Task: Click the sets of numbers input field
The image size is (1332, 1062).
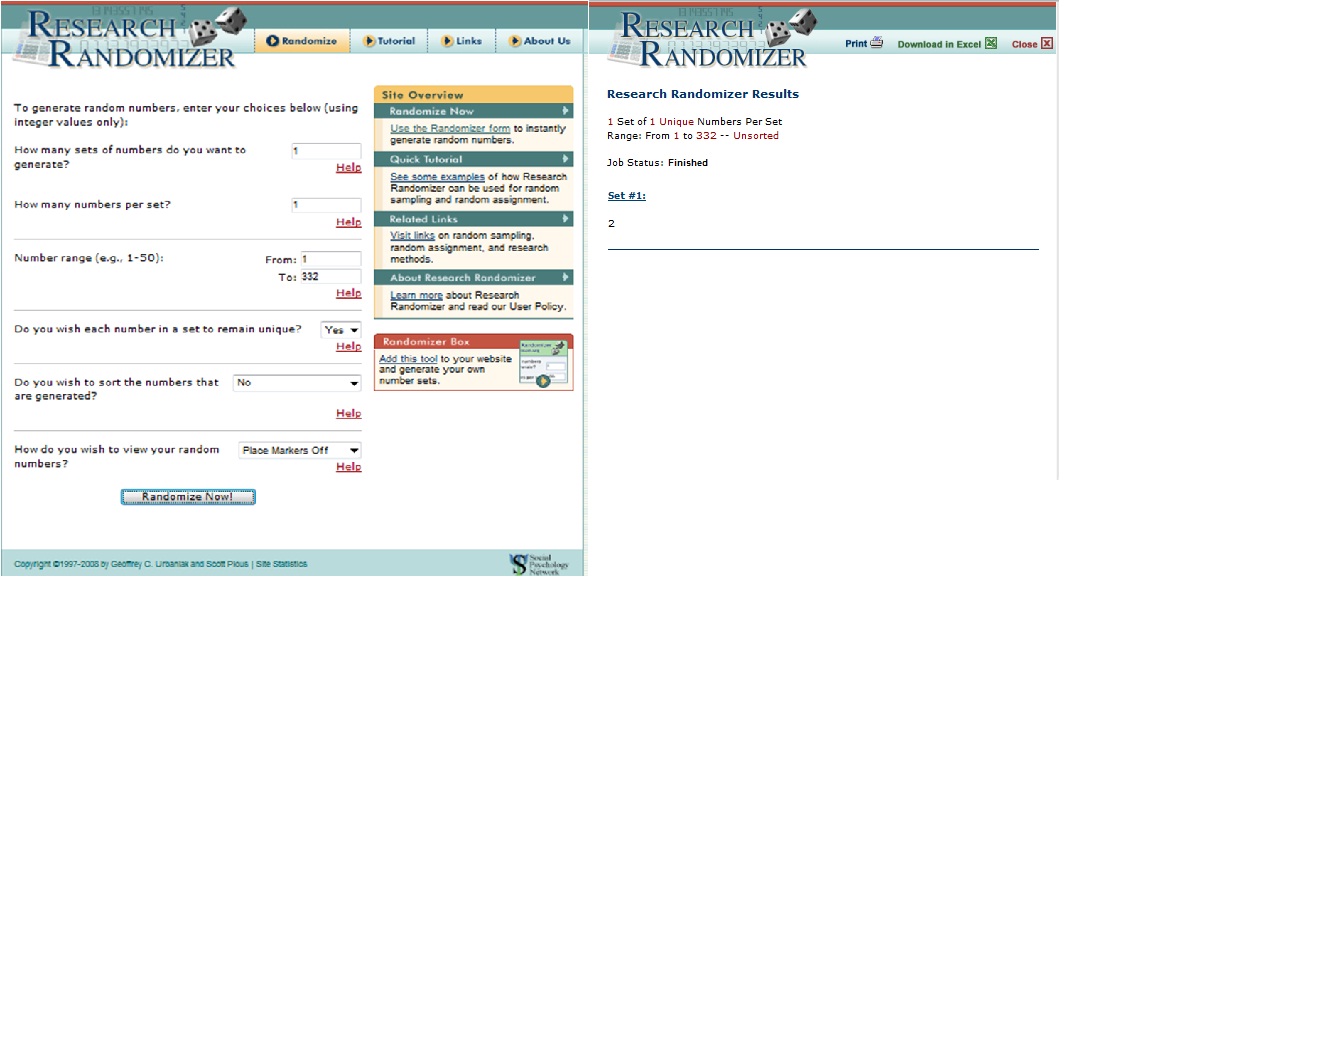Action: (x=326, y=151)
